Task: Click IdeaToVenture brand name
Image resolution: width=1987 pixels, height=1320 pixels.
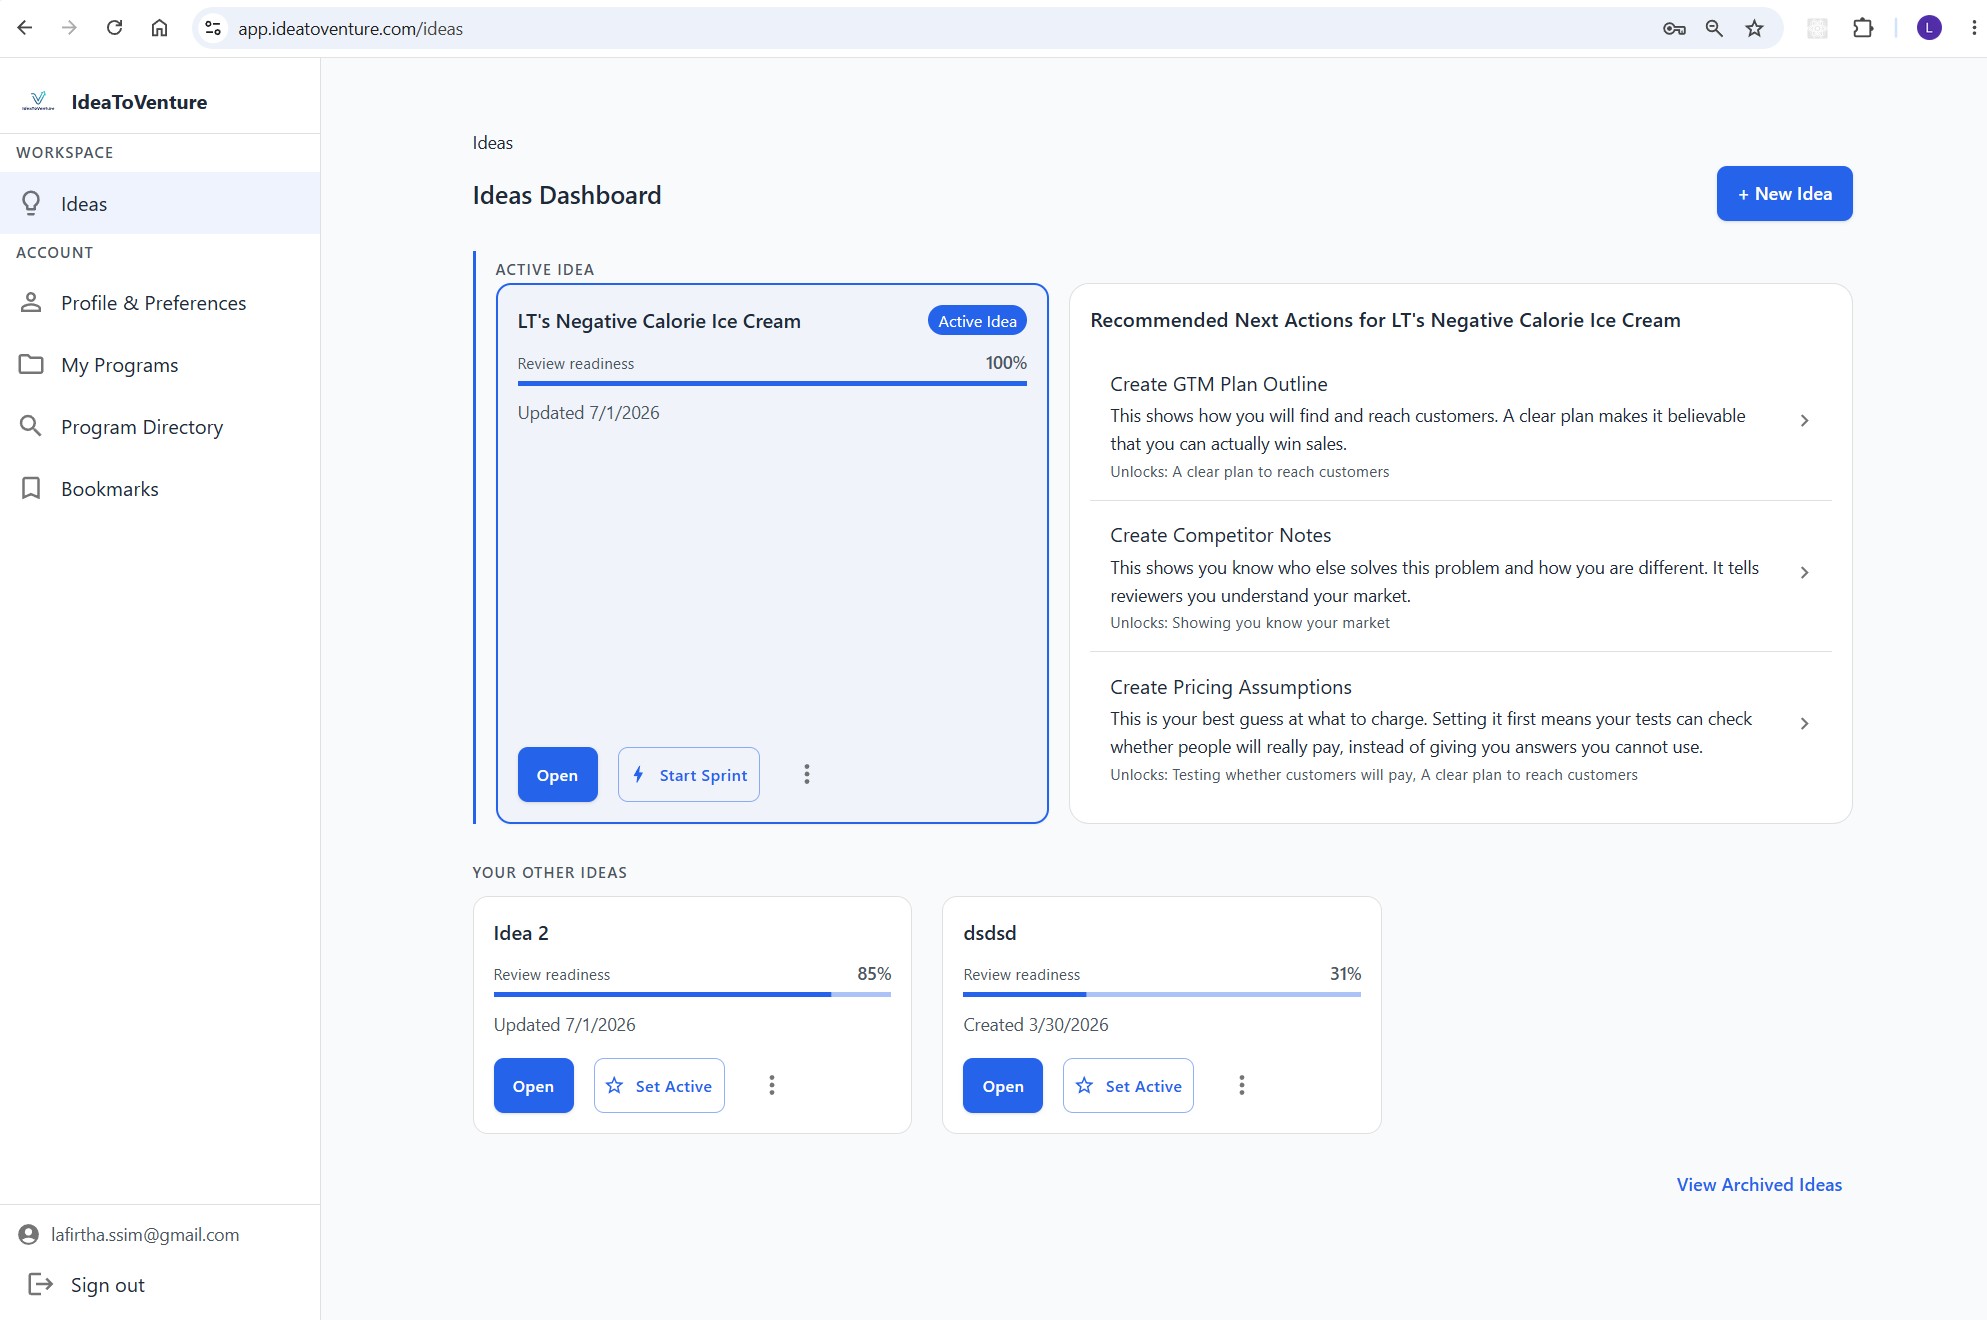Action: pyautogui.click(x=139, y=101)
